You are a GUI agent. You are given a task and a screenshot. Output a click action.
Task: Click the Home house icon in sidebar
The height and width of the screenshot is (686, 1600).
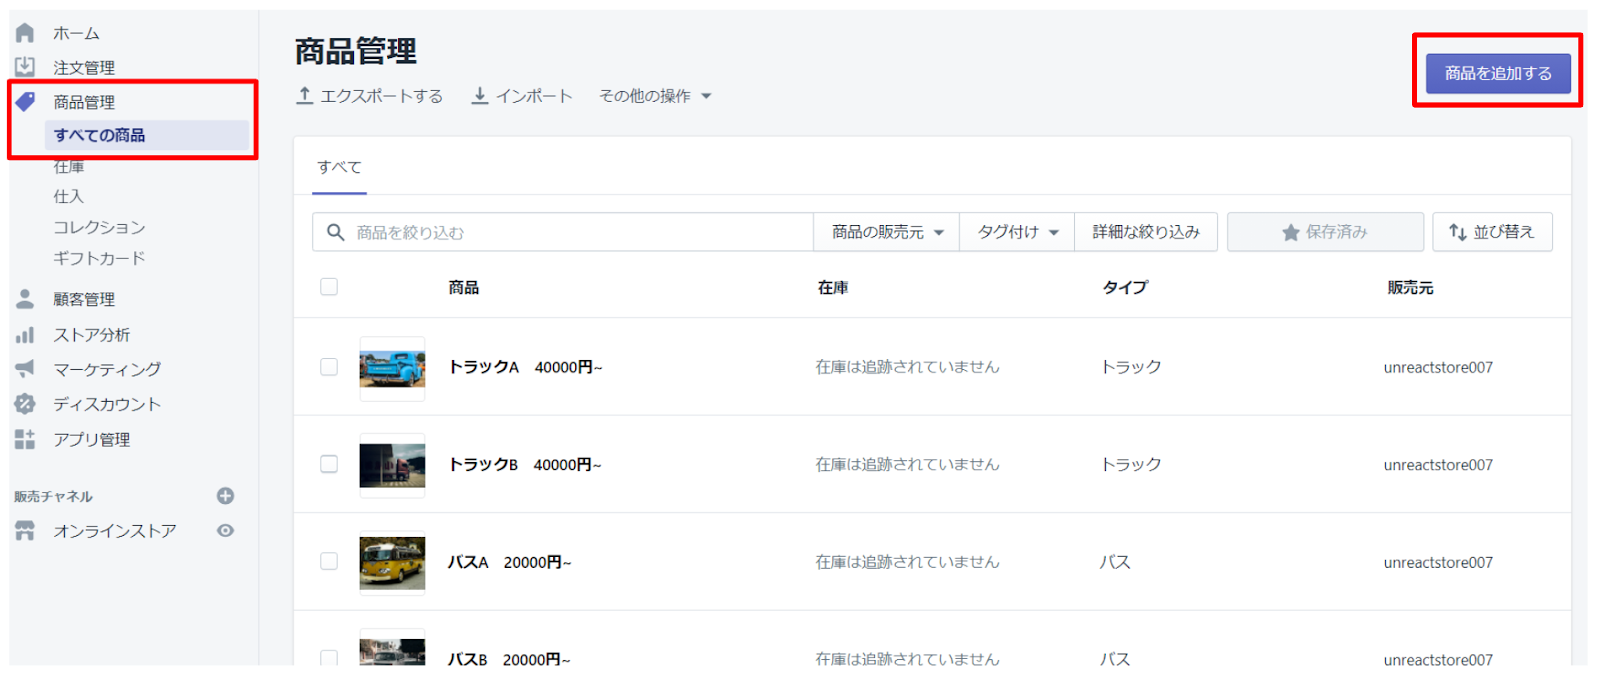pyautogui.click(x=25, y=33)
